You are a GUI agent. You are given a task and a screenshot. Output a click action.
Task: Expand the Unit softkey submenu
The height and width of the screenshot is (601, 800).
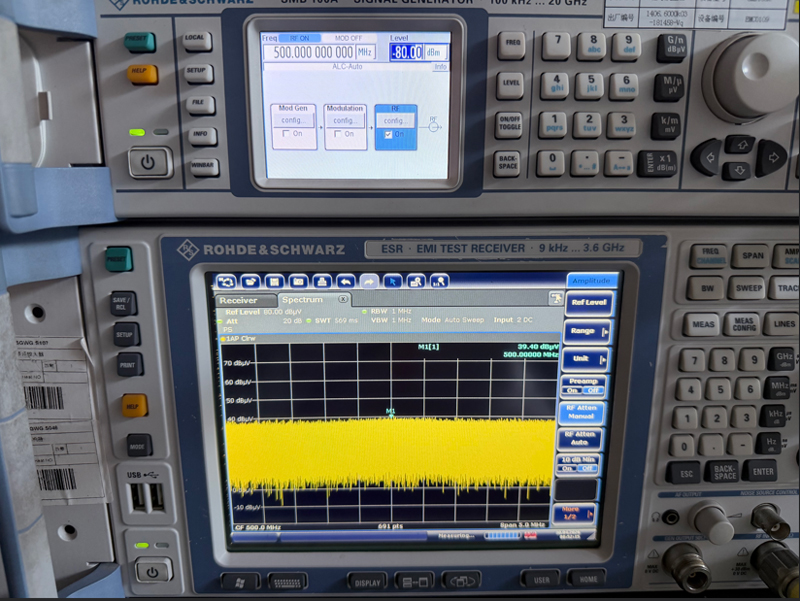point(584,359)
